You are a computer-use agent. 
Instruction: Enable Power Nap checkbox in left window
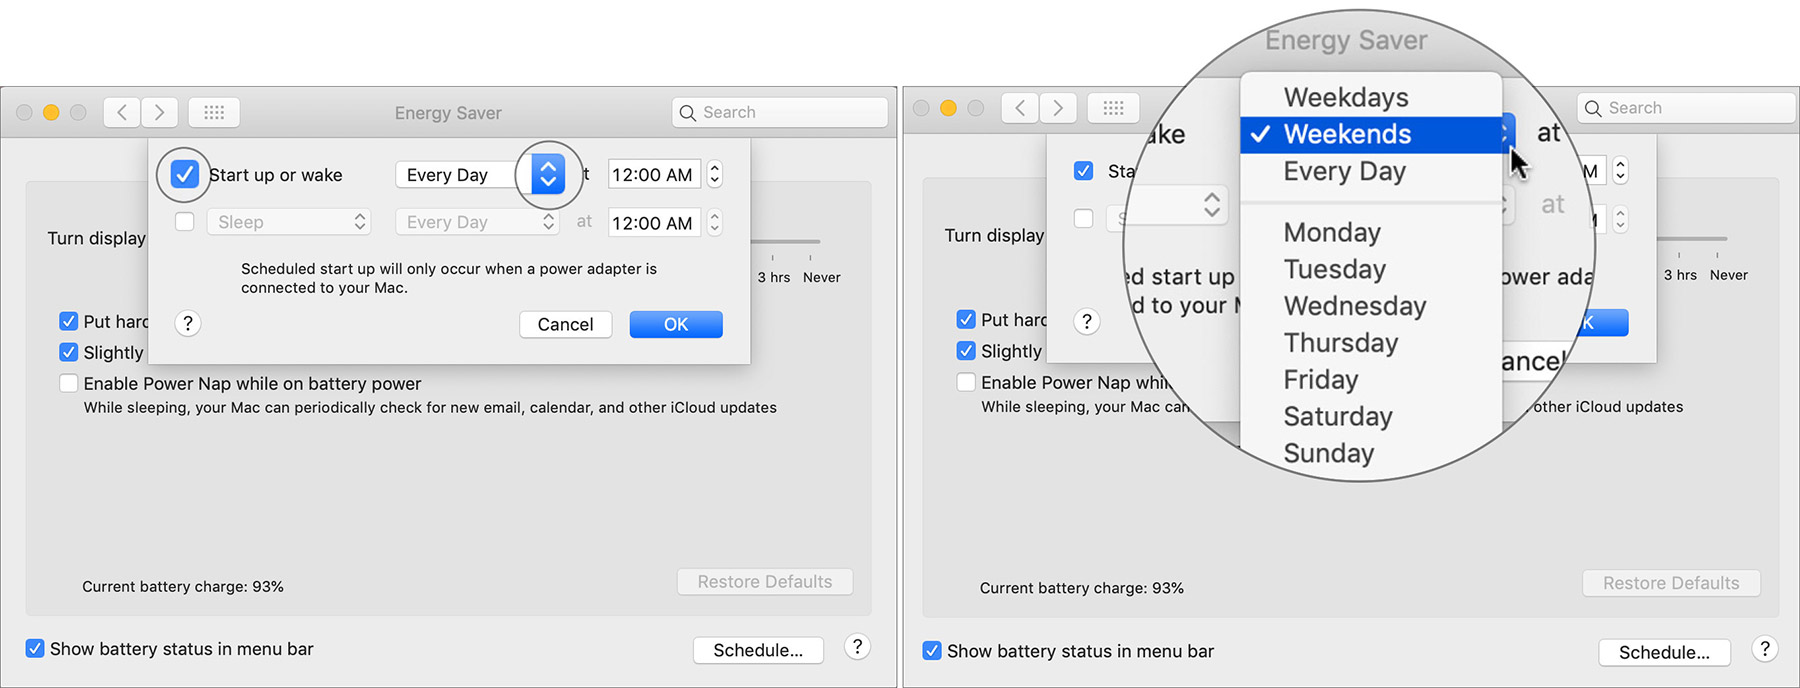pos(69,383)
